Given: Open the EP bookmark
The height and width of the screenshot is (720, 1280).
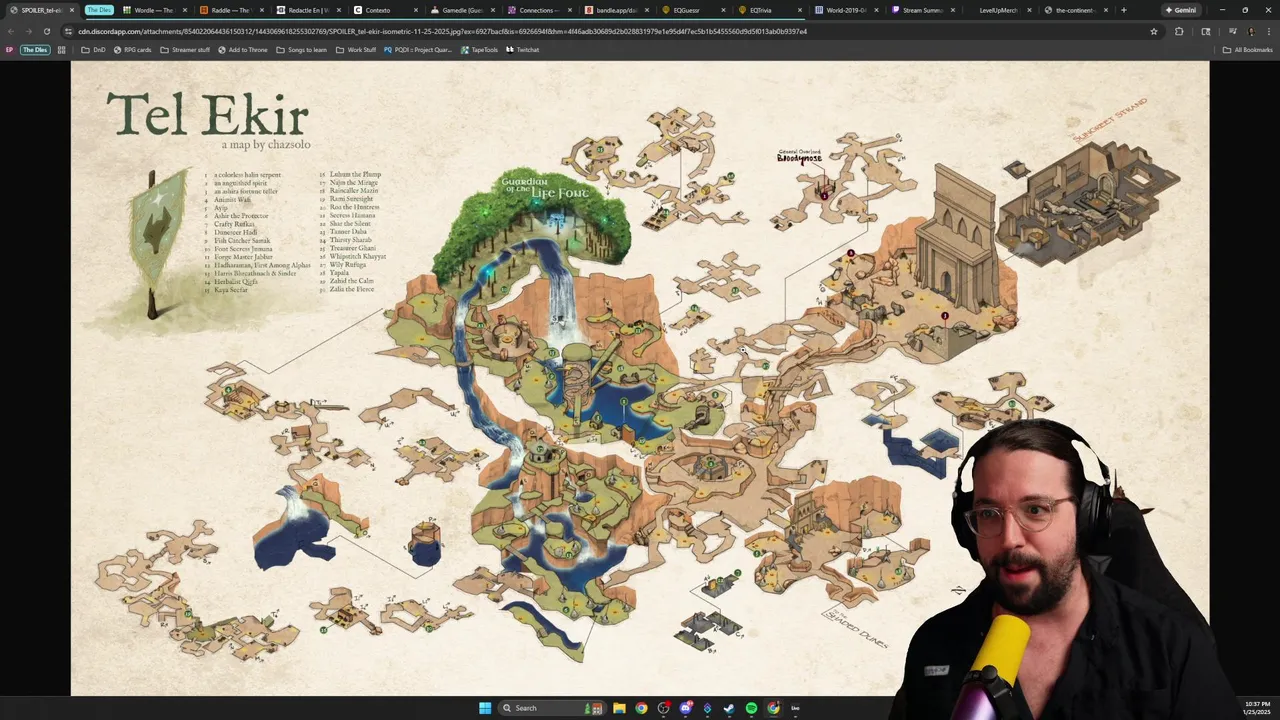Looking at the screenshot, I should [9, 49].
